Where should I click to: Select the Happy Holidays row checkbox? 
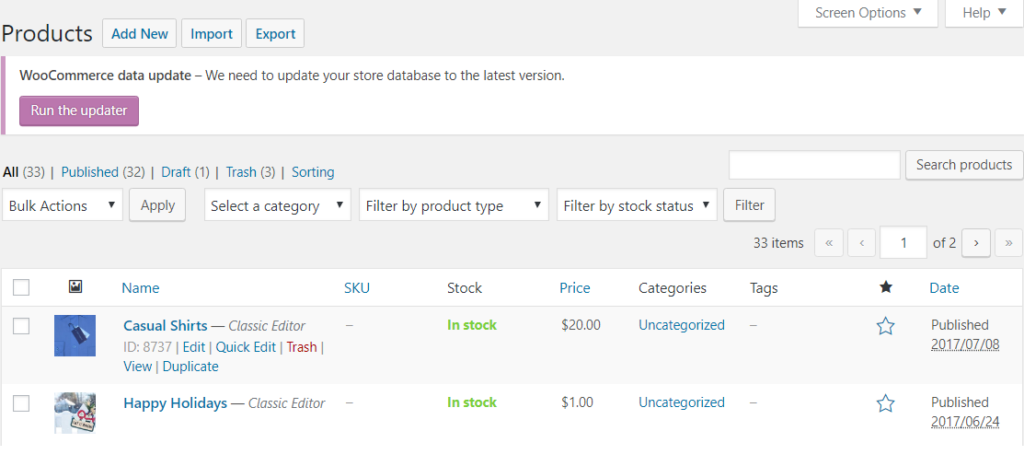(21, 403)
